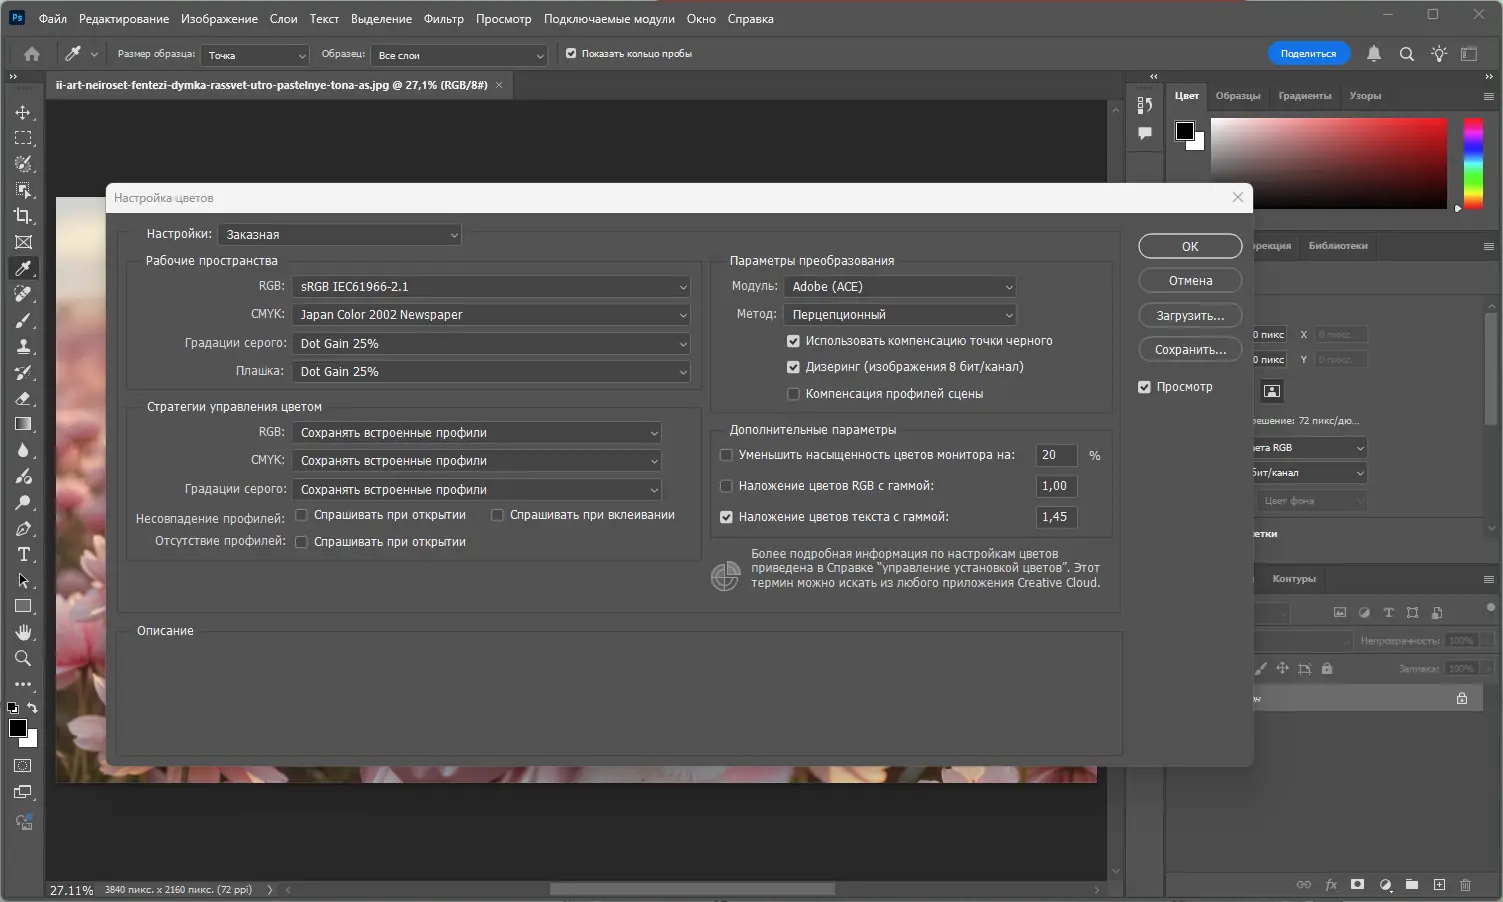The image size is (1503, 902).
Task: Enable Компенсация профилей сцены
Action: click(793, 393)
